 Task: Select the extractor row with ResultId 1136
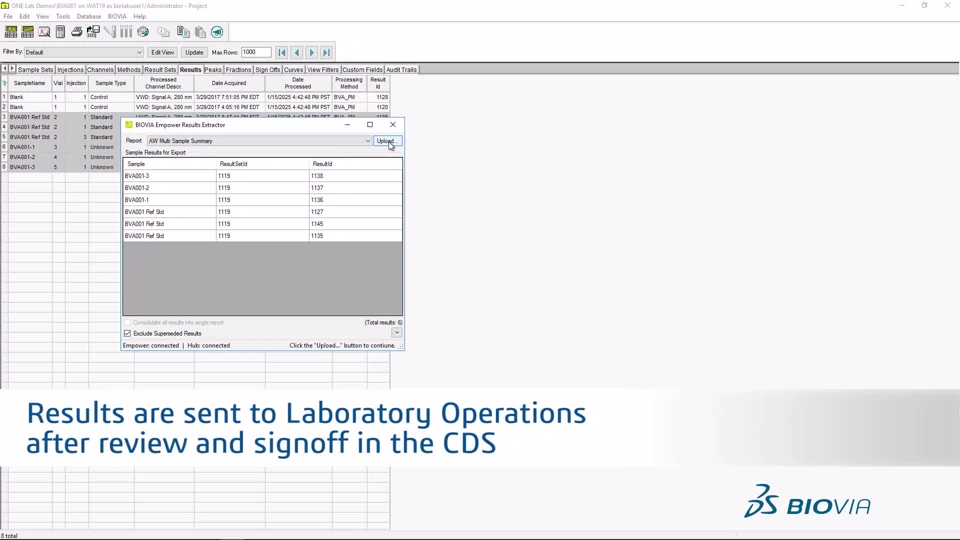263,200
